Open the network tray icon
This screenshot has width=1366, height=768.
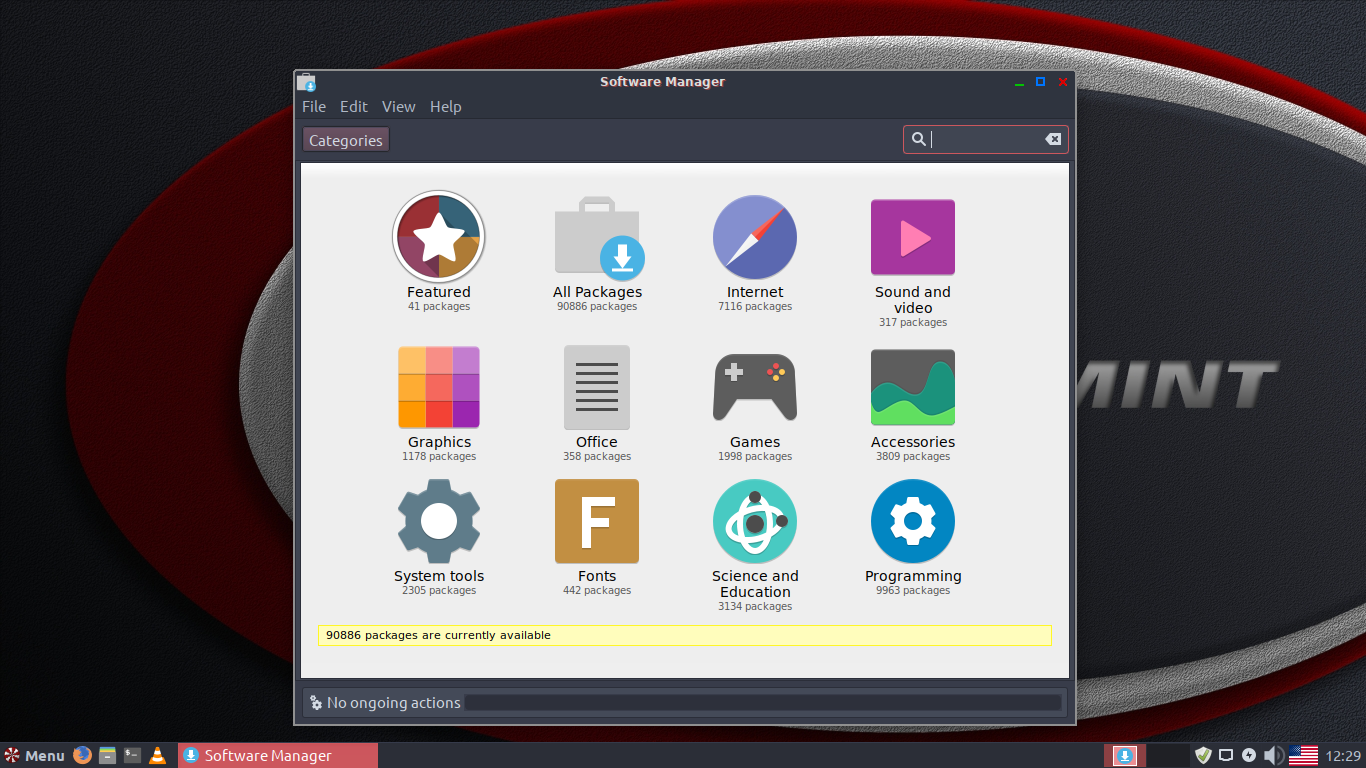click(x=1226, y=755)
